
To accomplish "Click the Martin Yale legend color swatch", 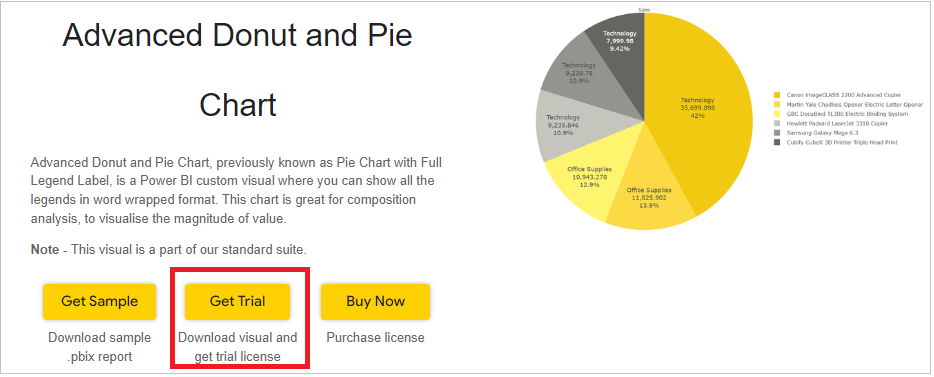I will (x=777, y=104).
